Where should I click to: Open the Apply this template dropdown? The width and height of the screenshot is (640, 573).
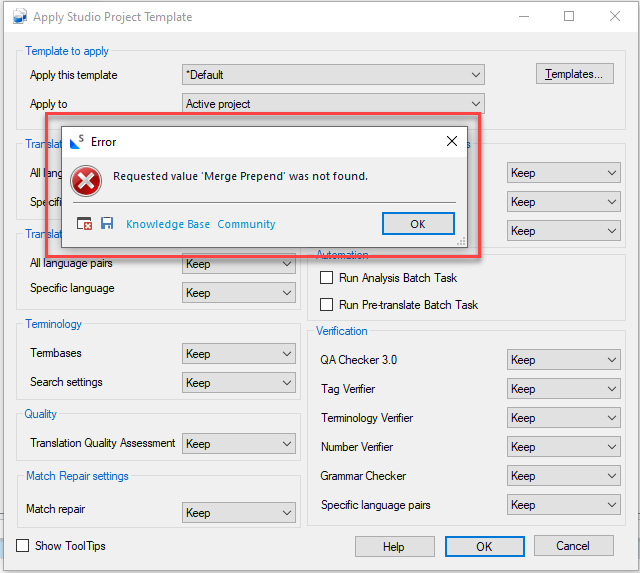[x=333, y=75]
